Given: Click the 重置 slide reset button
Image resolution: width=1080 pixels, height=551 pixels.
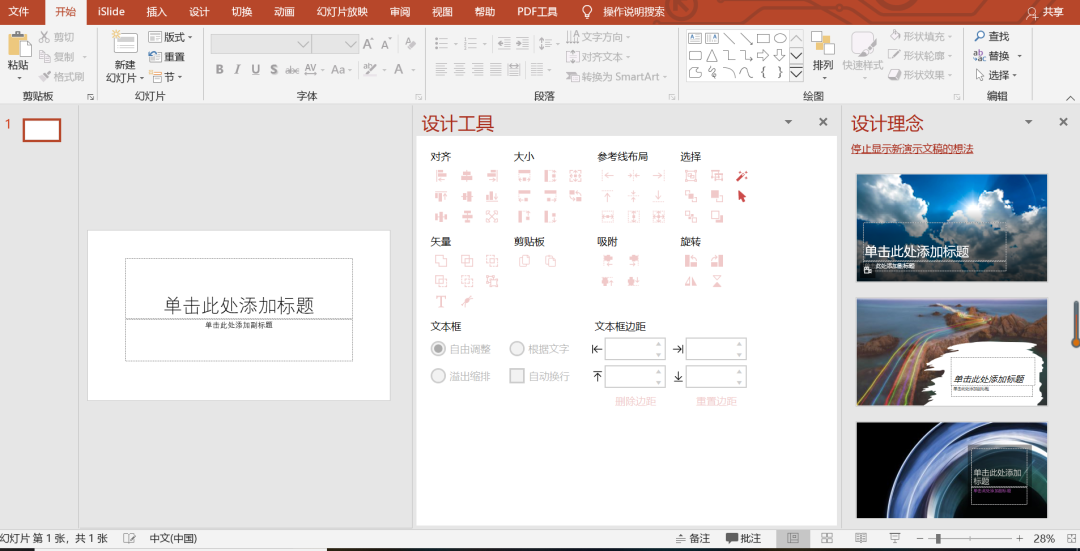Looking at the screenshot, I should tap(167, 57).
